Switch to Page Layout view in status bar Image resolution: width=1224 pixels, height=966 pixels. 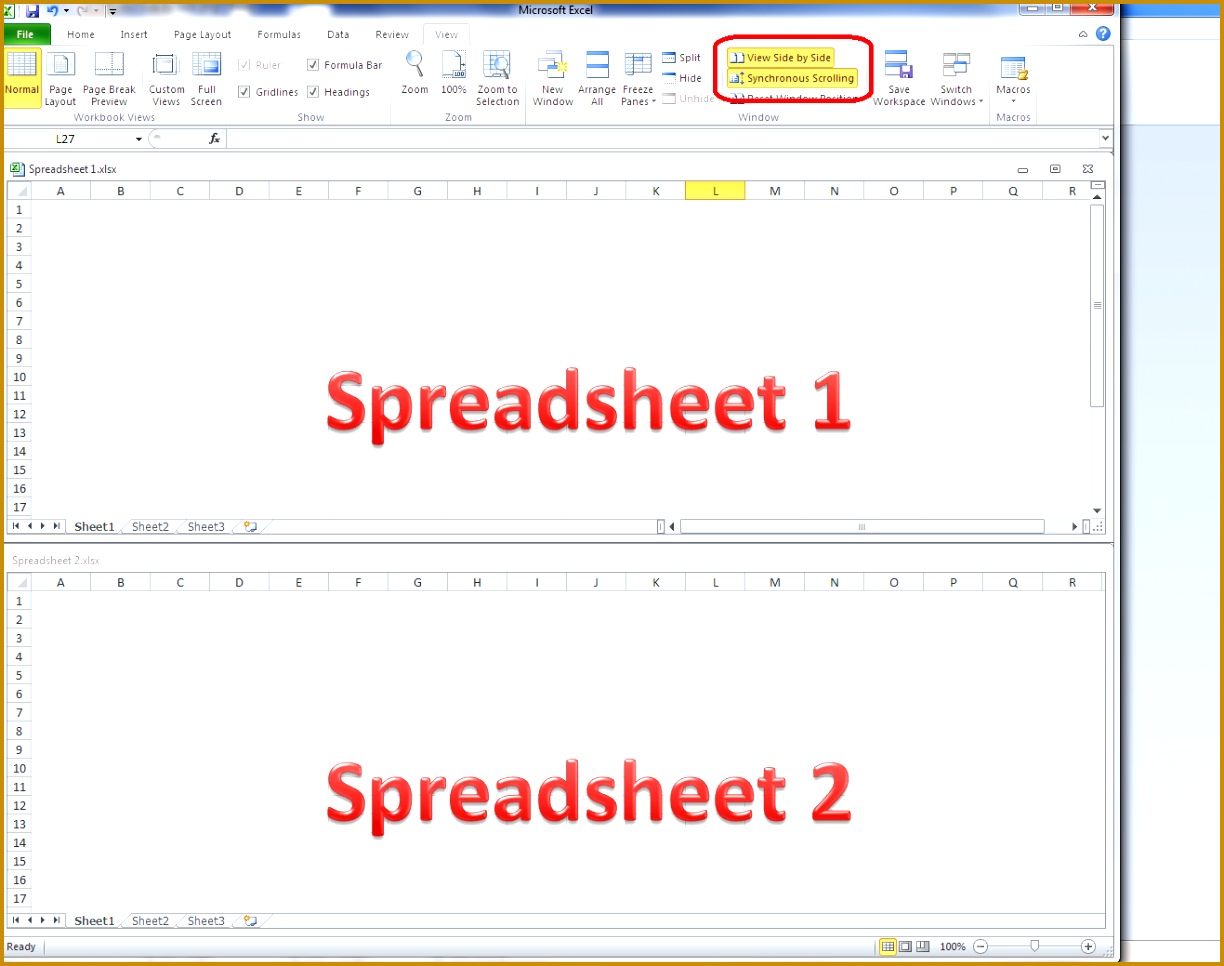click(x=905, y=946)
